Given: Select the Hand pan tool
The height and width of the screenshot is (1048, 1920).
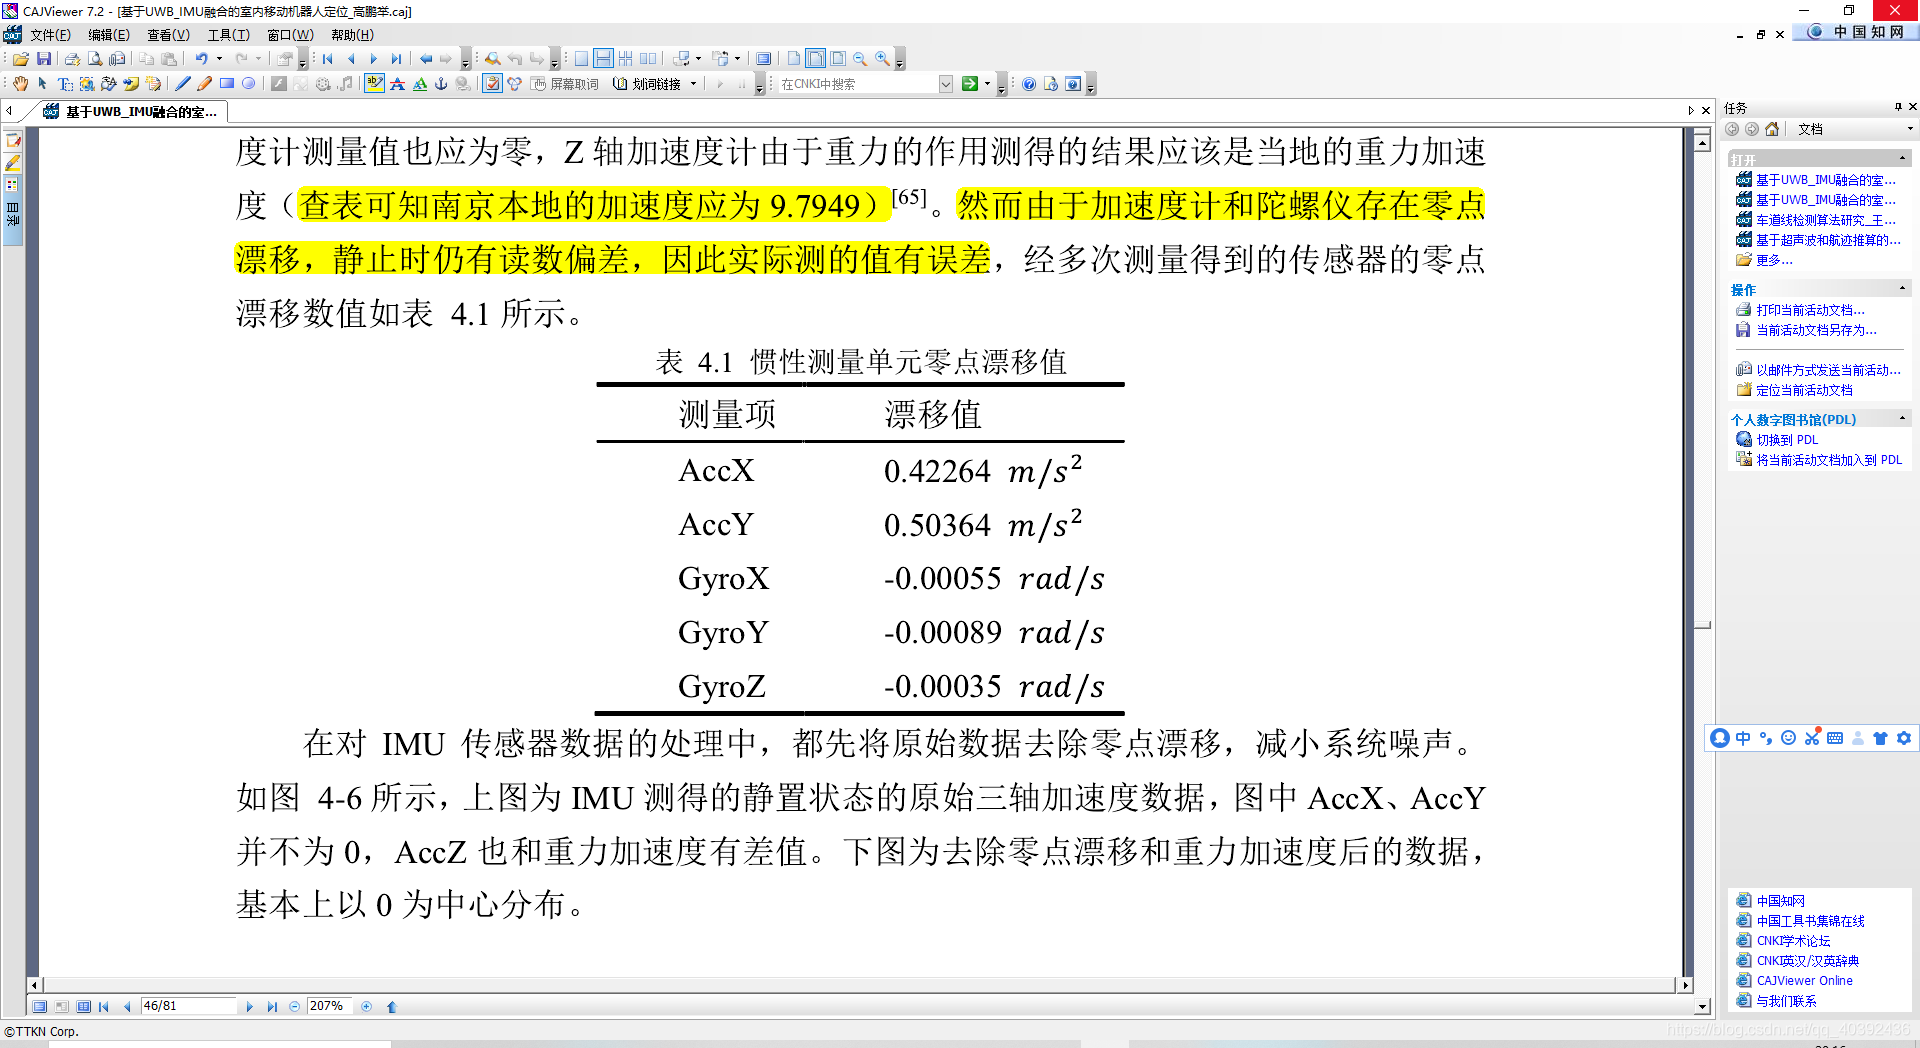Looking at the screenshot, I should tap(20, 84).
